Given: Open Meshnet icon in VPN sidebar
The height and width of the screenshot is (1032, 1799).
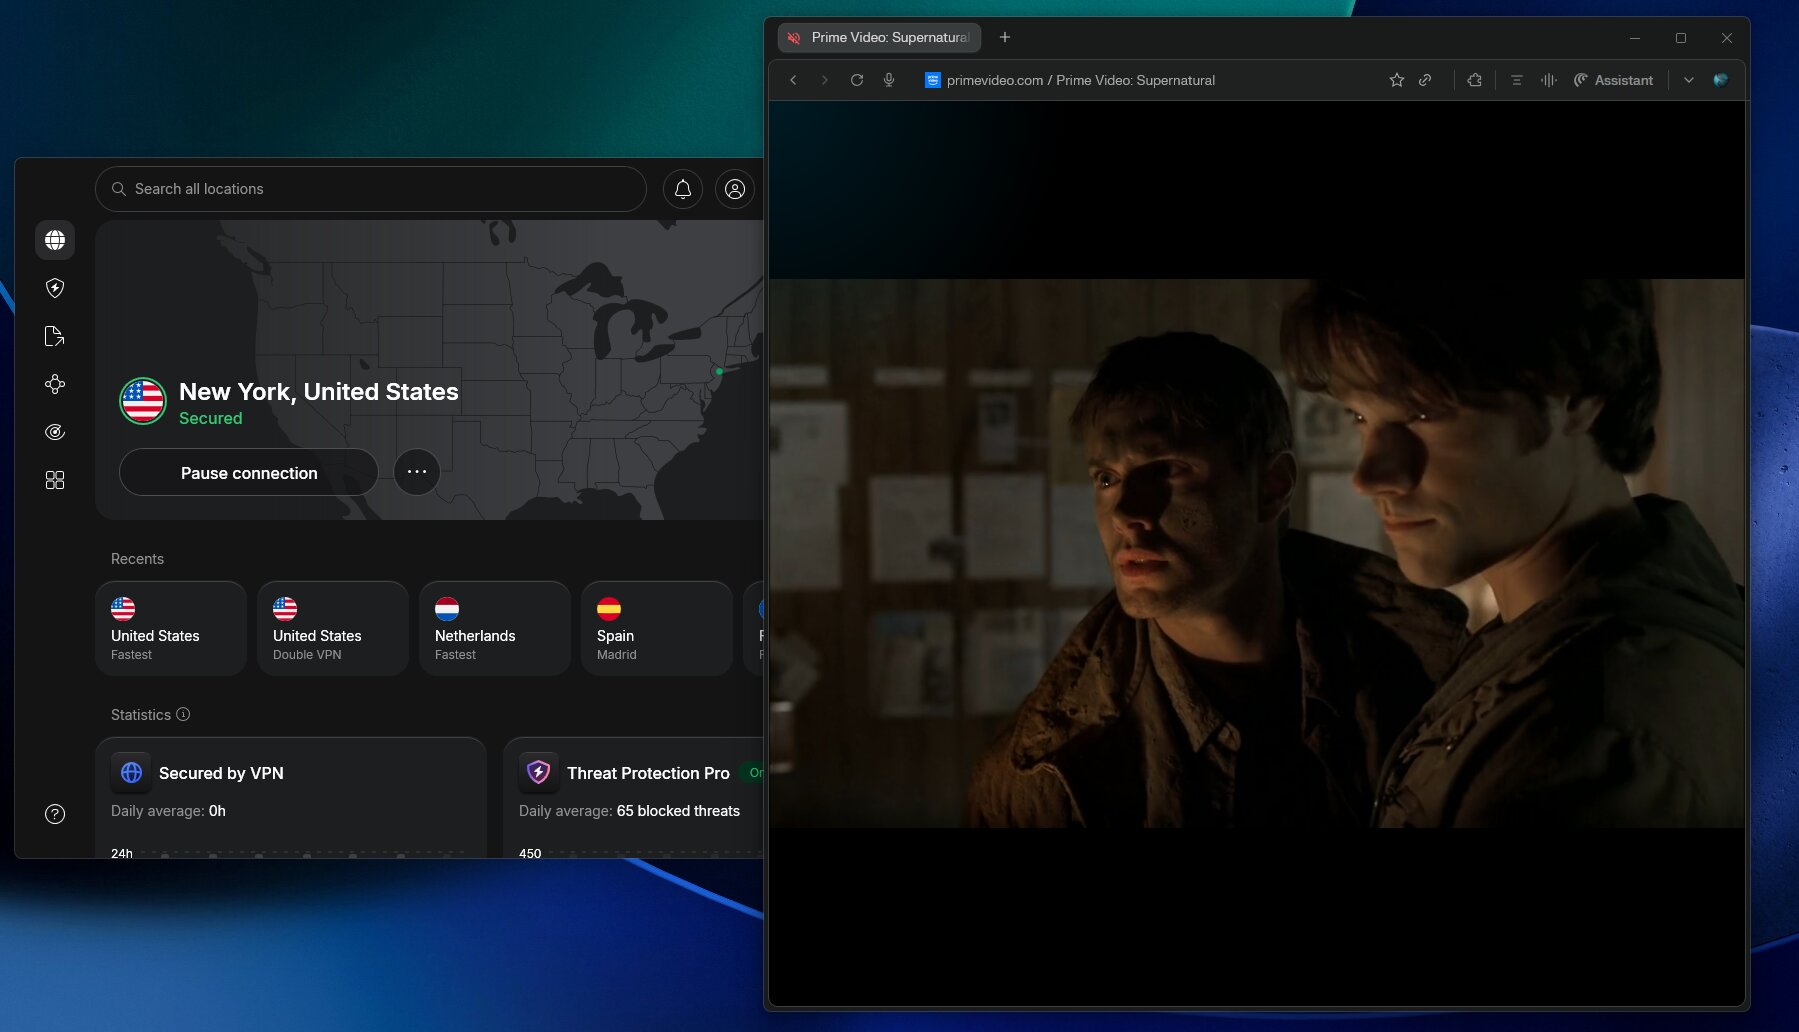Looking at the screenshot, I should 55,384.
